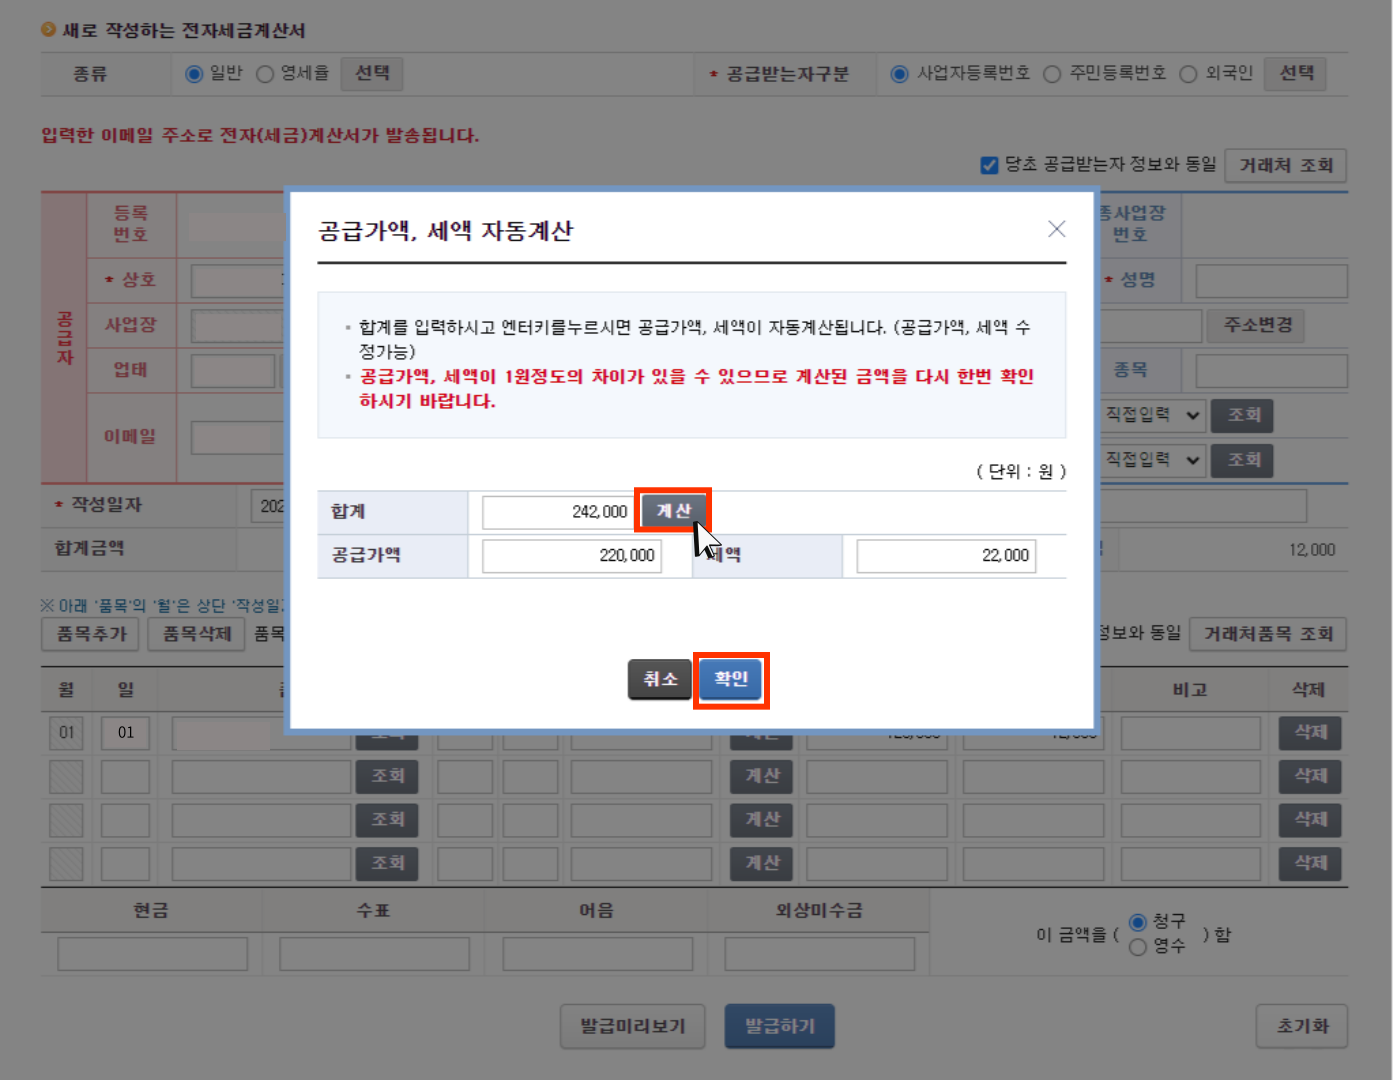Select the 일반 radio button
The width and height of the screenshot is (1393, 1080).
point(195,74)
